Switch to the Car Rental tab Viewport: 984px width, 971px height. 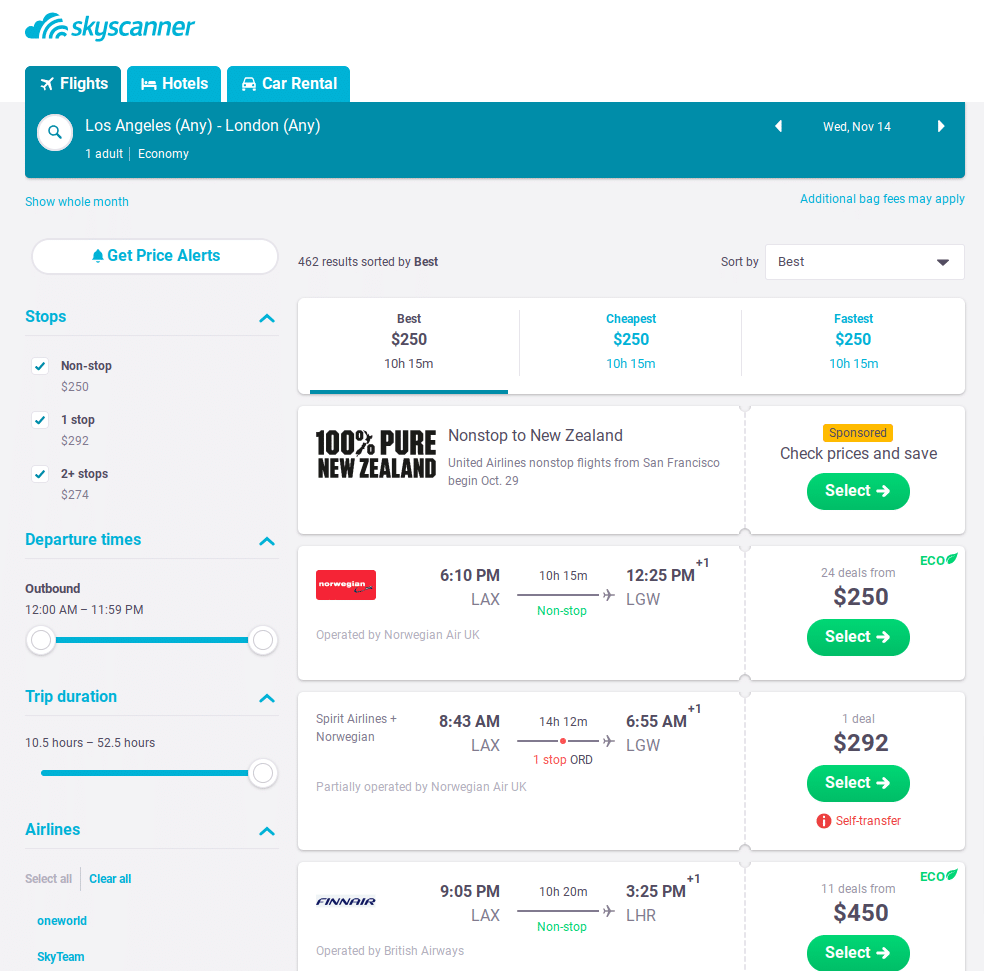click(x=289, y=84)
